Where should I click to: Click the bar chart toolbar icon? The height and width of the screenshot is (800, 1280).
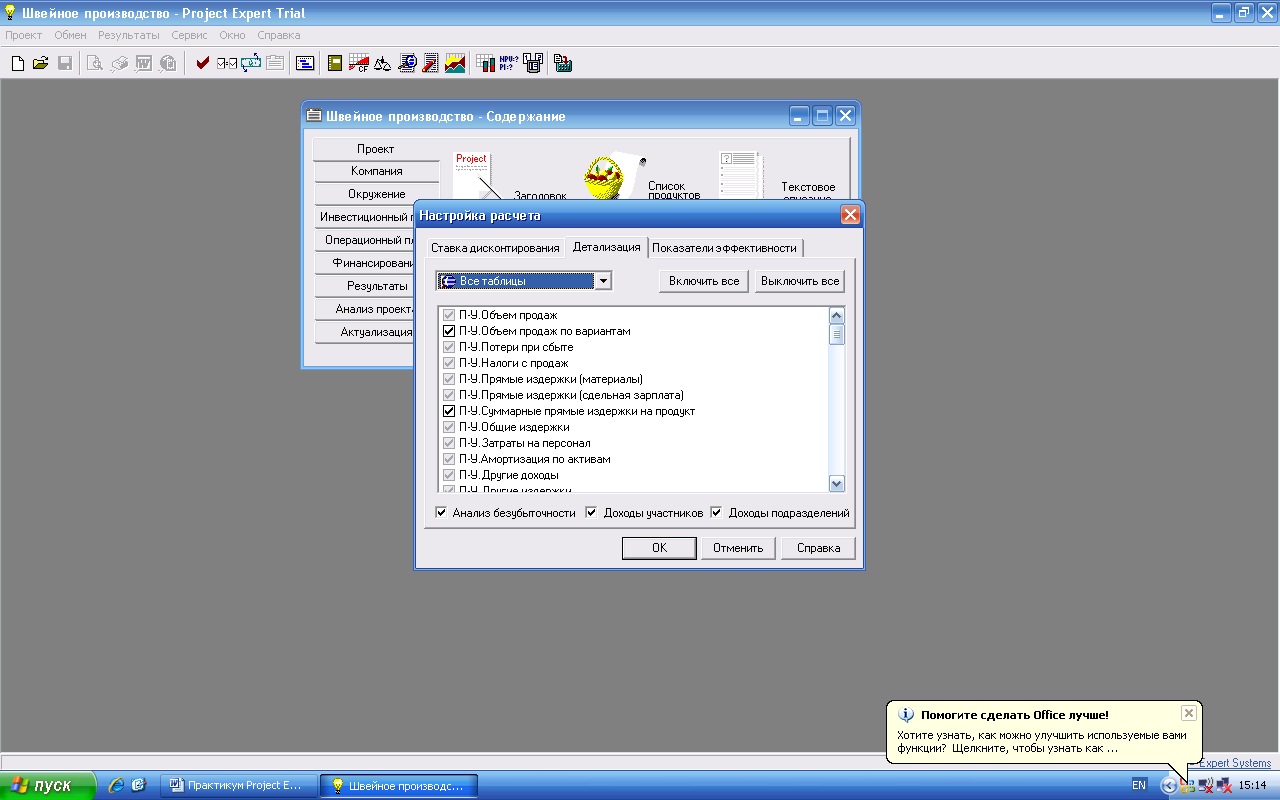[x=485, y=63]
